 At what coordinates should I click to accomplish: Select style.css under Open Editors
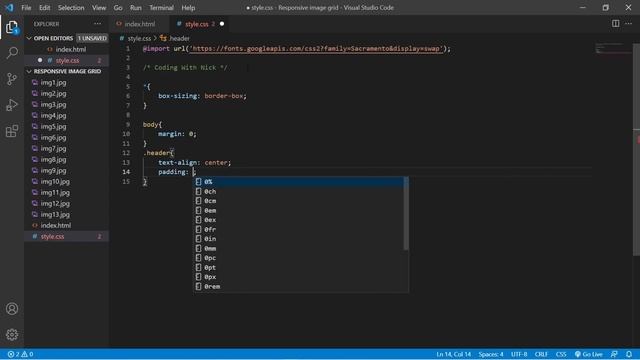click(67, 60)
